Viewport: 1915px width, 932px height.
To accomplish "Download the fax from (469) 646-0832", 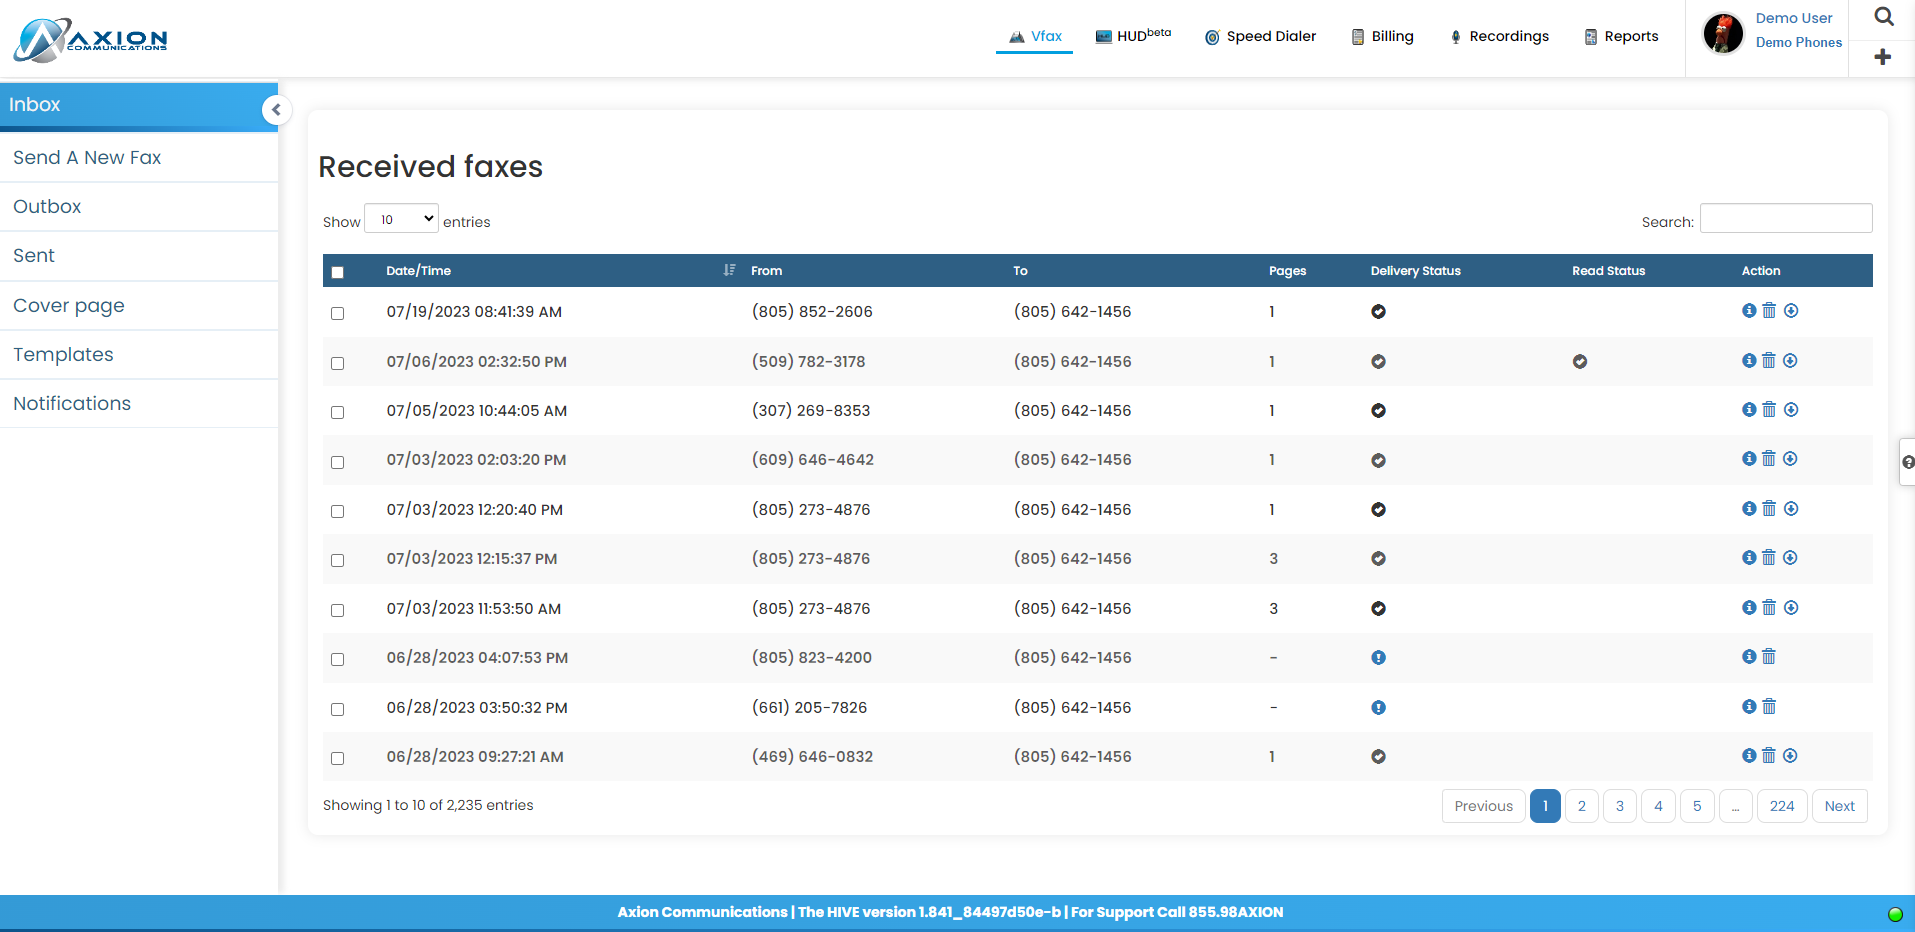I will coord(1790,756).
